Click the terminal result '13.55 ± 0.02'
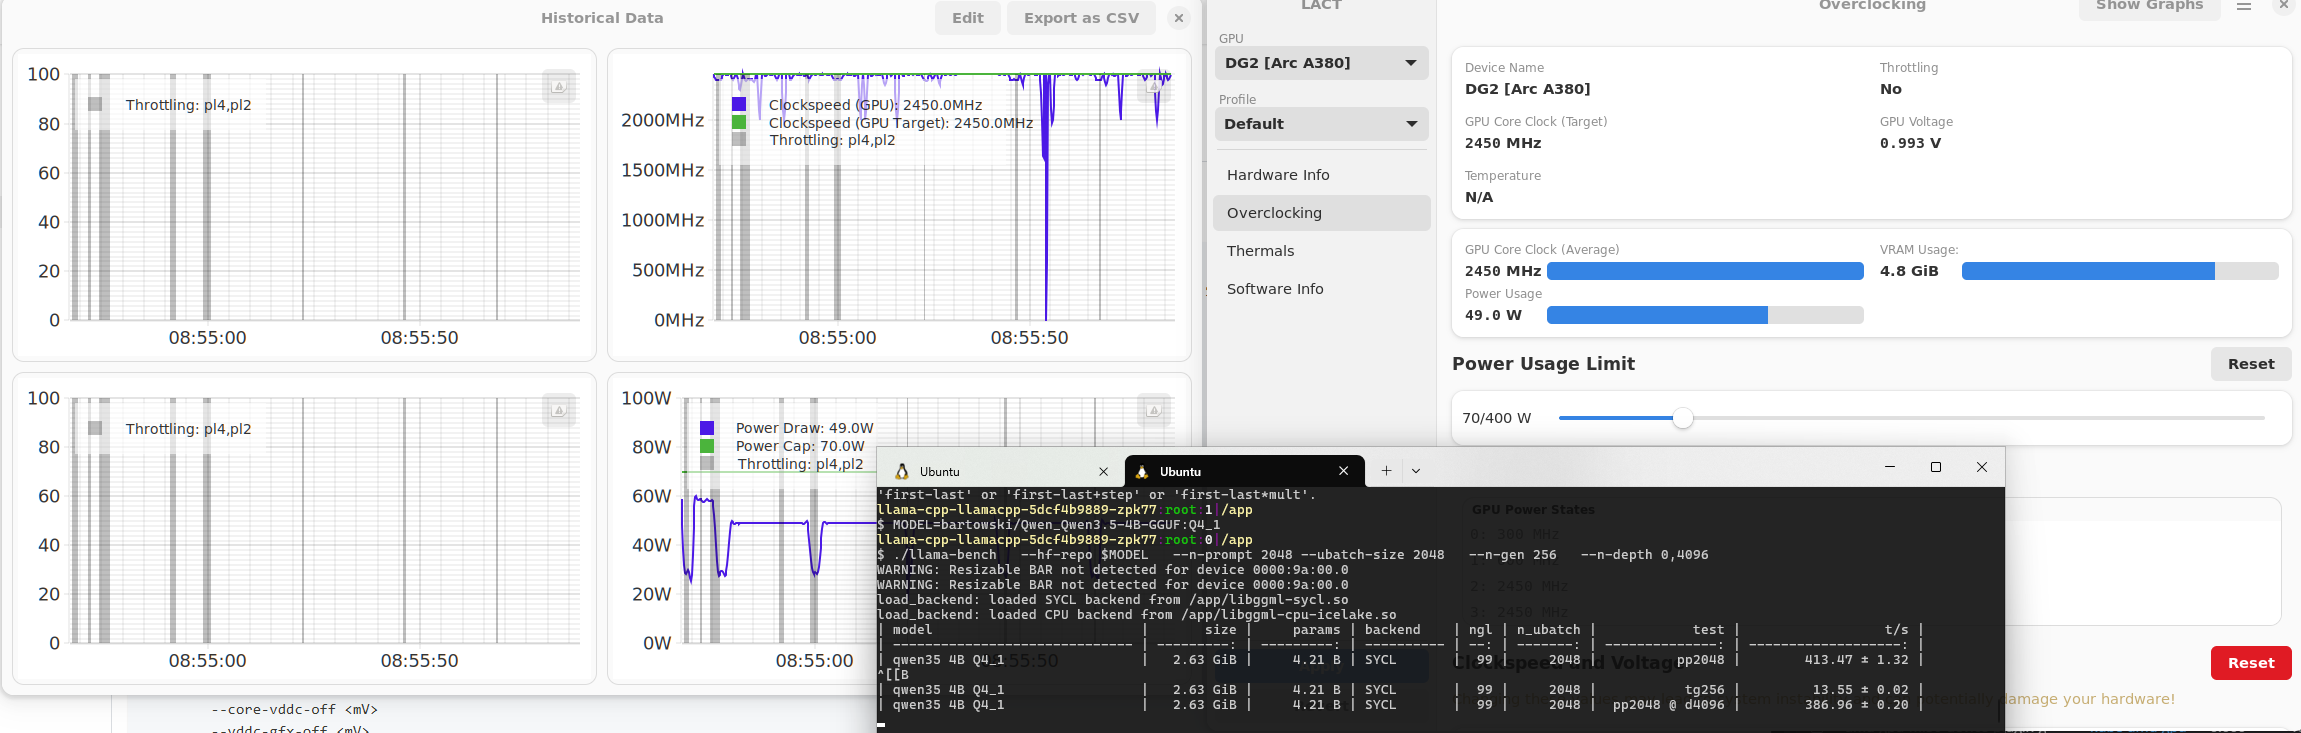The width and height of the screenshot is (2301, 733). (1861, 690)
